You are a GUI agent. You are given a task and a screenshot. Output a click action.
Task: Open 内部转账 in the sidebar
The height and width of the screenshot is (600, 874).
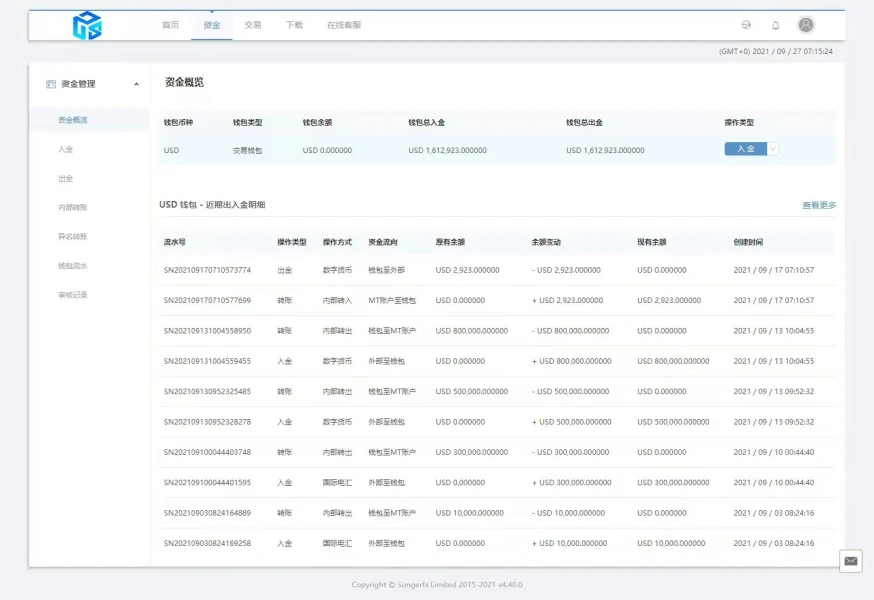[x=73, y=208]
